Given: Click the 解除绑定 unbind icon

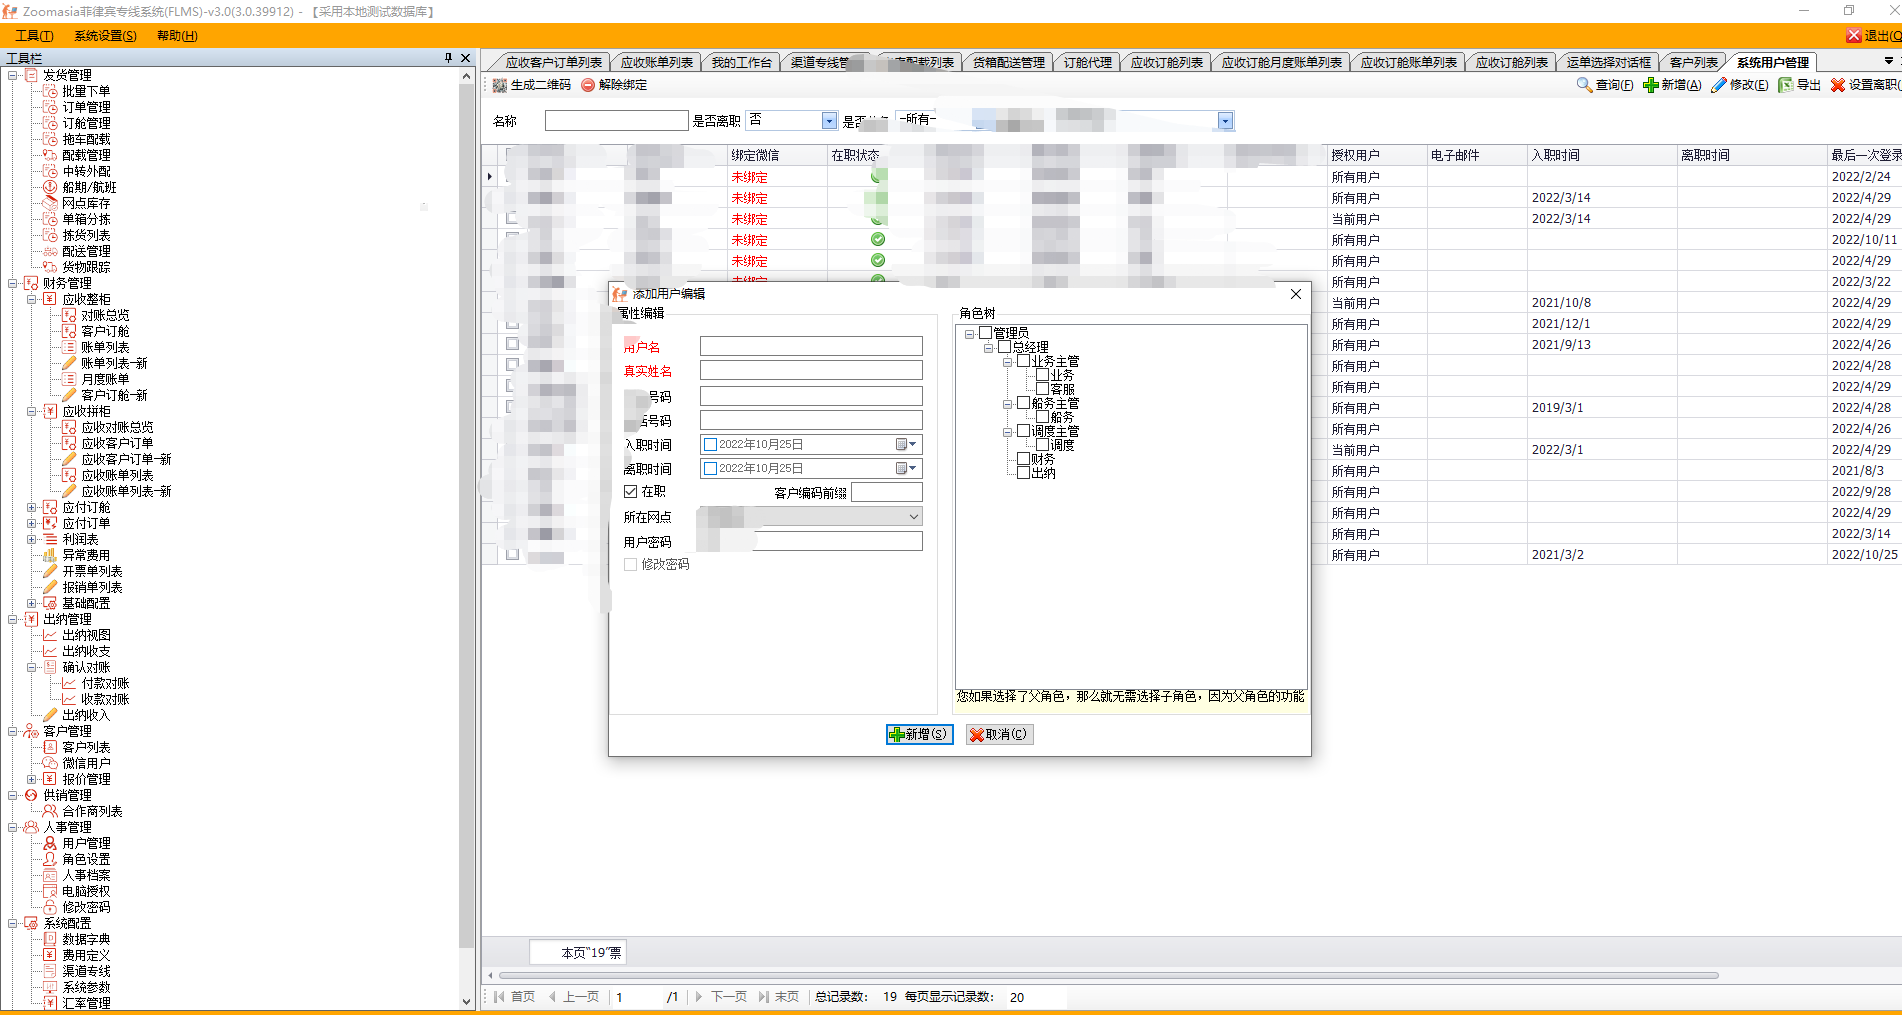Looking at the screenshot, I should click(588, 86).
